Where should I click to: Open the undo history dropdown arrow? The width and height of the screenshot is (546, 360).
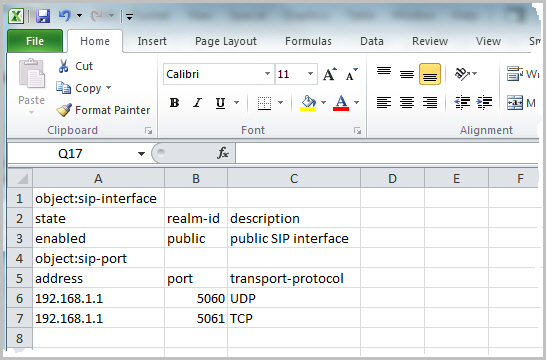click(79, 16)
